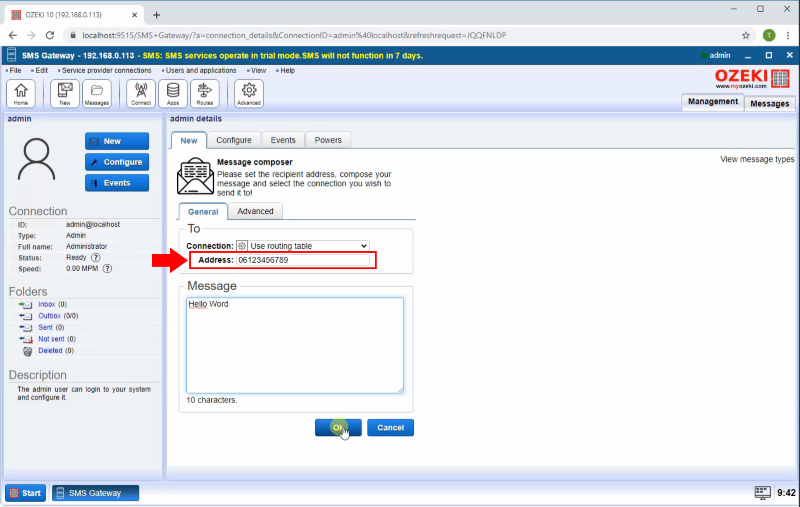Click the Connect antenna toolbar icon

click(x=141, y=93)
